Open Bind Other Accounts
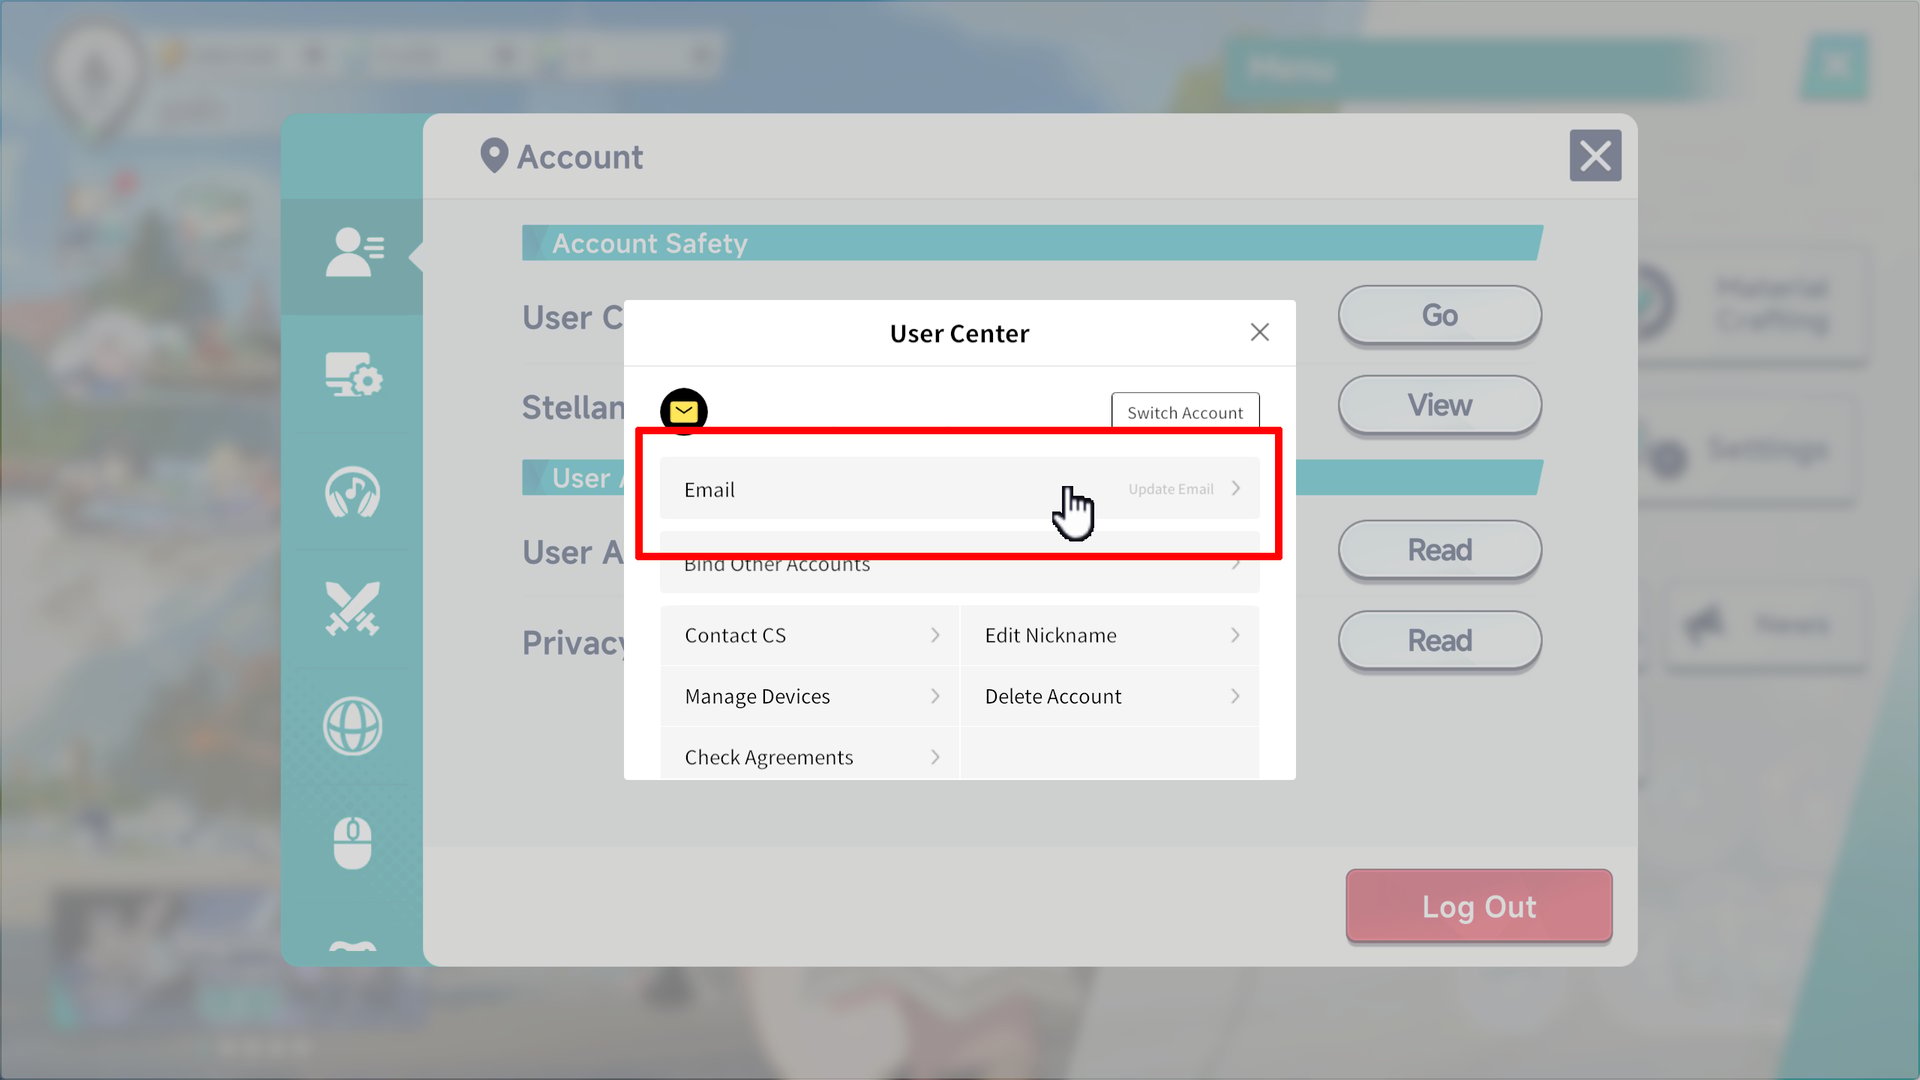Screen dimensions: 1920x1080 (x=959, y=564)
